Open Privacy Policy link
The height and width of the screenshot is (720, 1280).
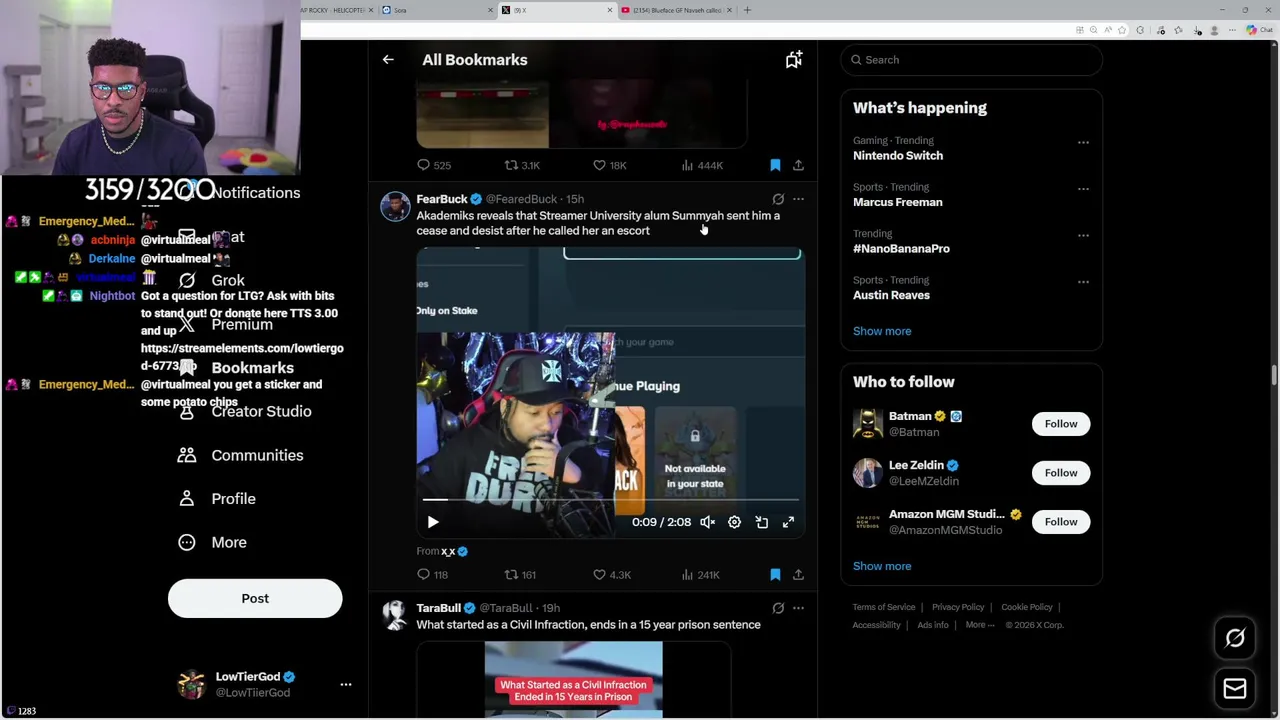[958, 607]
